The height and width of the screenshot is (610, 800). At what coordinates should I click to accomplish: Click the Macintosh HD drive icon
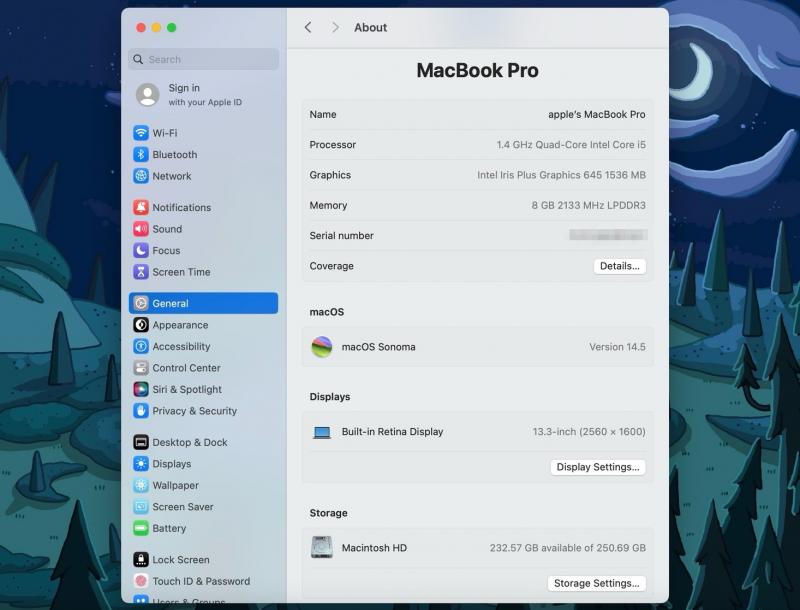click(322, 547)
